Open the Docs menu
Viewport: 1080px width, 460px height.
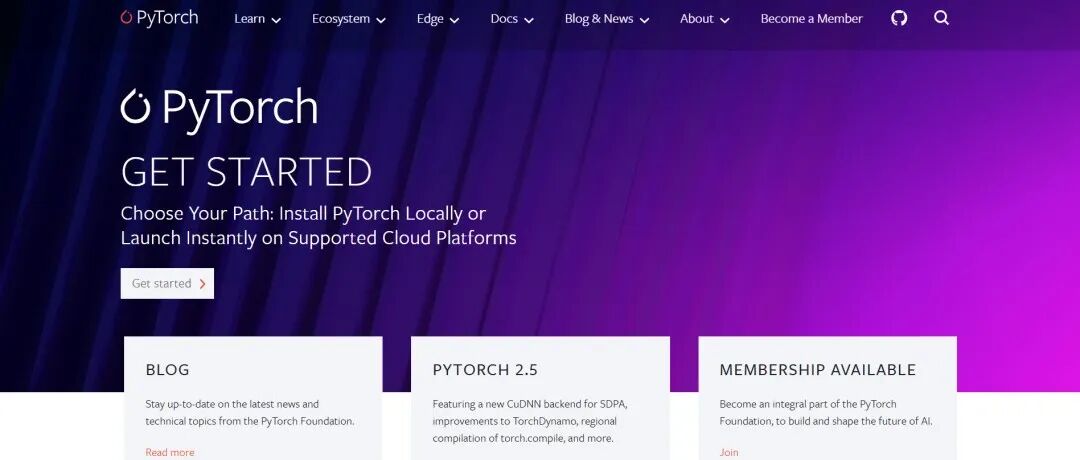point(512,19)
